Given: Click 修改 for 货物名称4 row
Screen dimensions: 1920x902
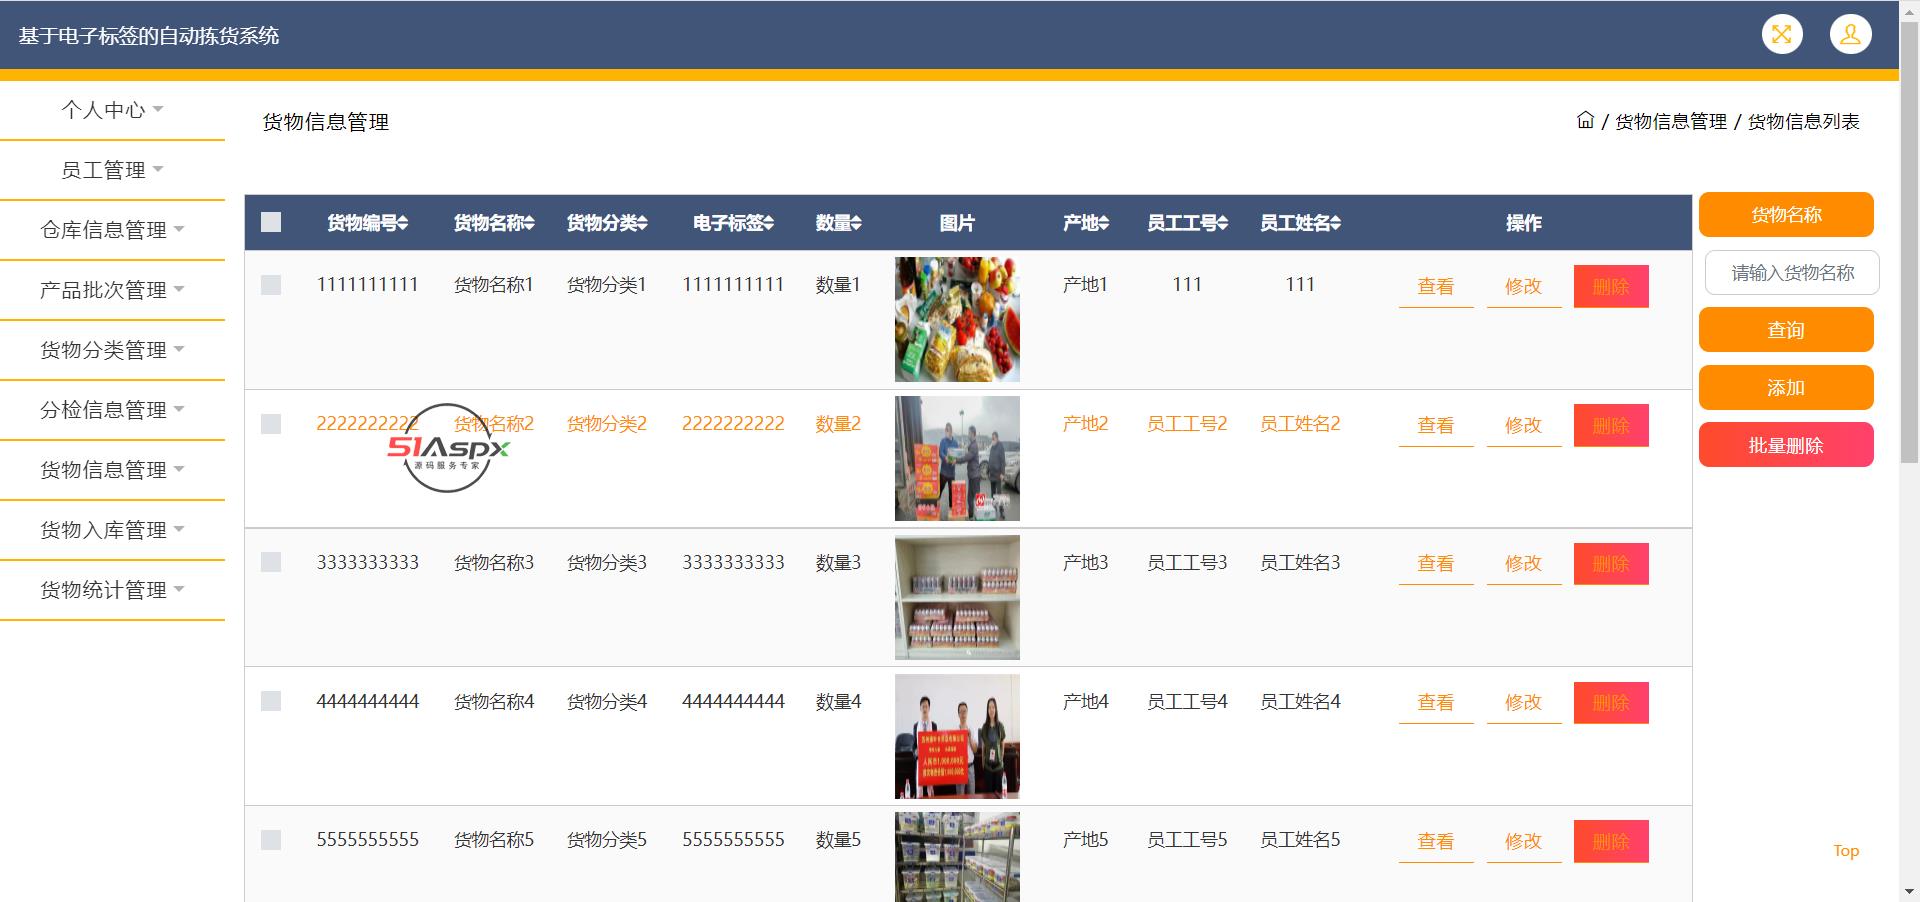Looking at the screenshot, I should coord(1523,702).
